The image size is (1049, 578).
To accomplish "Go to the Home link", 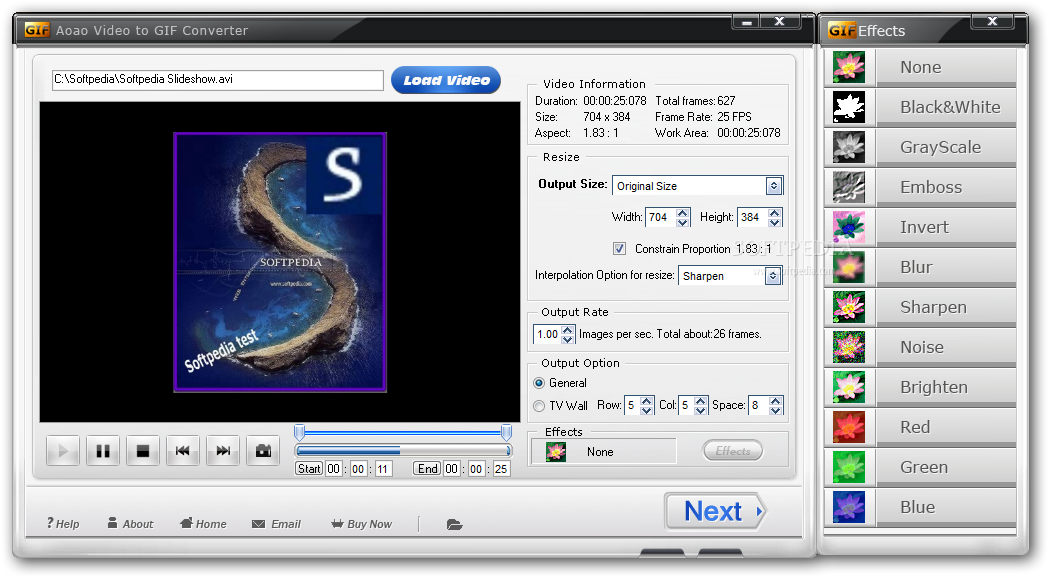I will point(203,524).
